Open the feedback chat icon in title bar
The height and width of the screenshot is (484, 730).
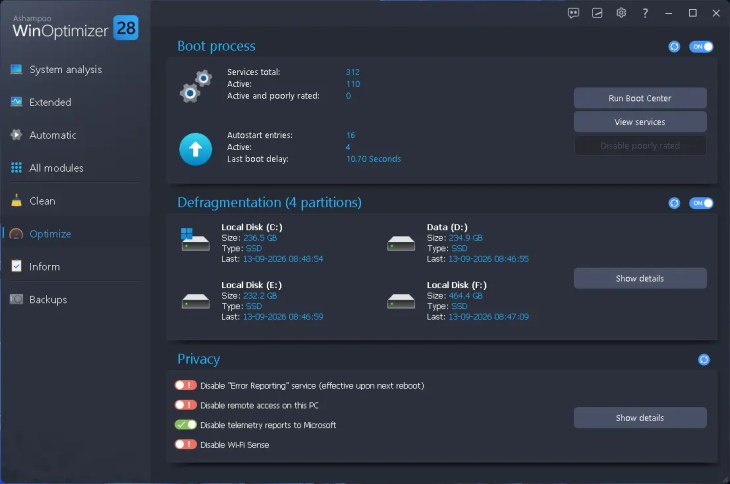(x=574, y=13)
